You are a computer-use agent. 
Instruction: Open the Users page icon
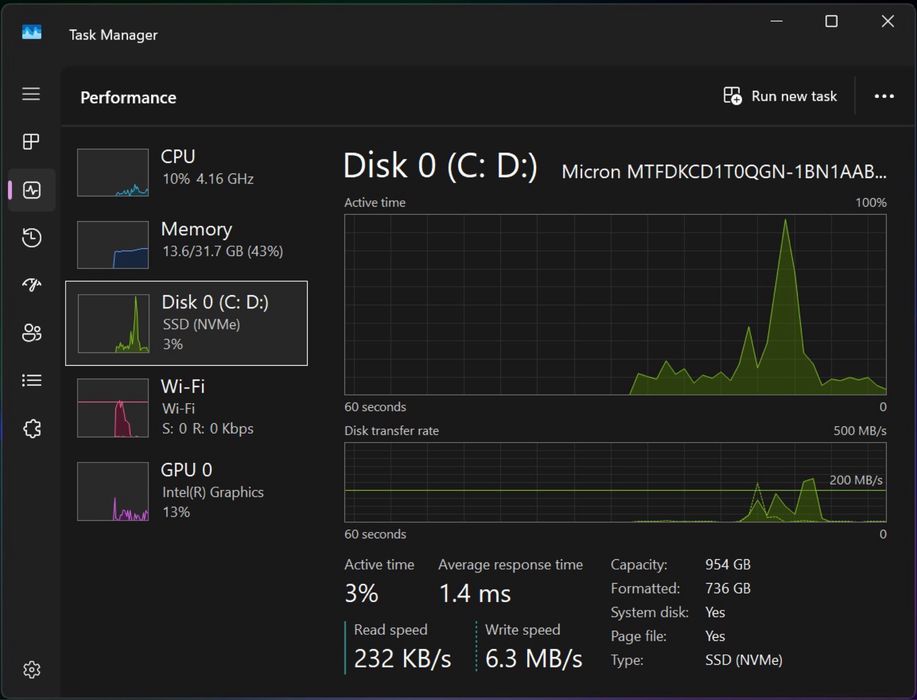[x=32, y=333]
